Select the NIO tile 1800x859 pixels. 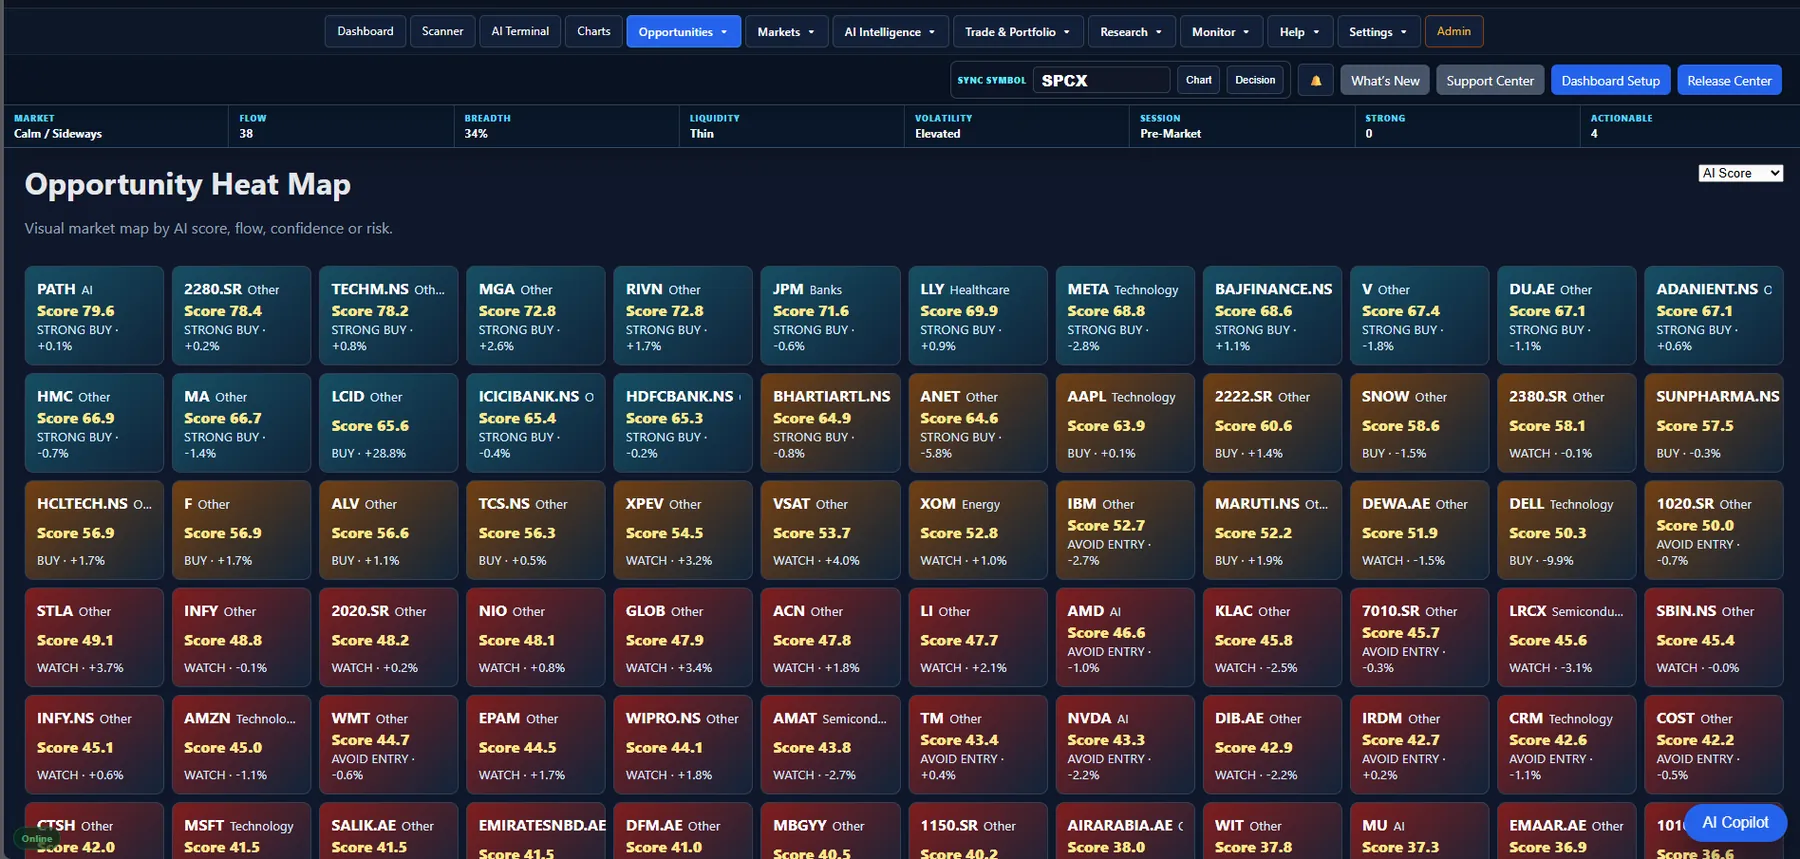point(536,637)
